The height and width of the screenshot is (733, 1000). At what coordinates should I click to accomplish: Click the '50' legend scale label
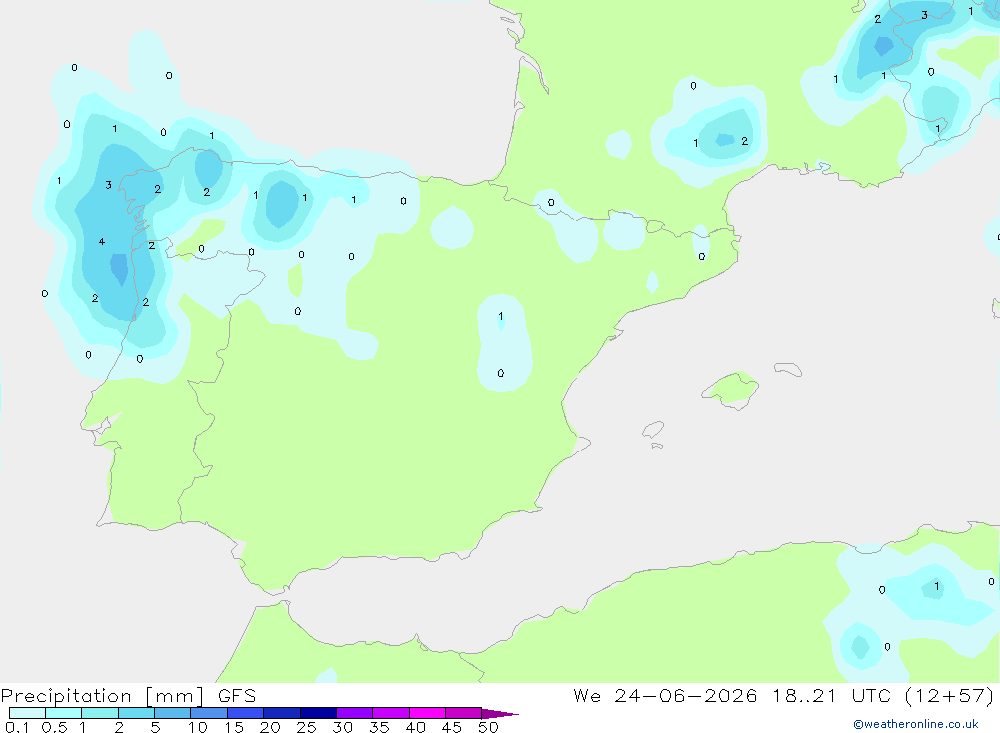[x=488, y=727]
